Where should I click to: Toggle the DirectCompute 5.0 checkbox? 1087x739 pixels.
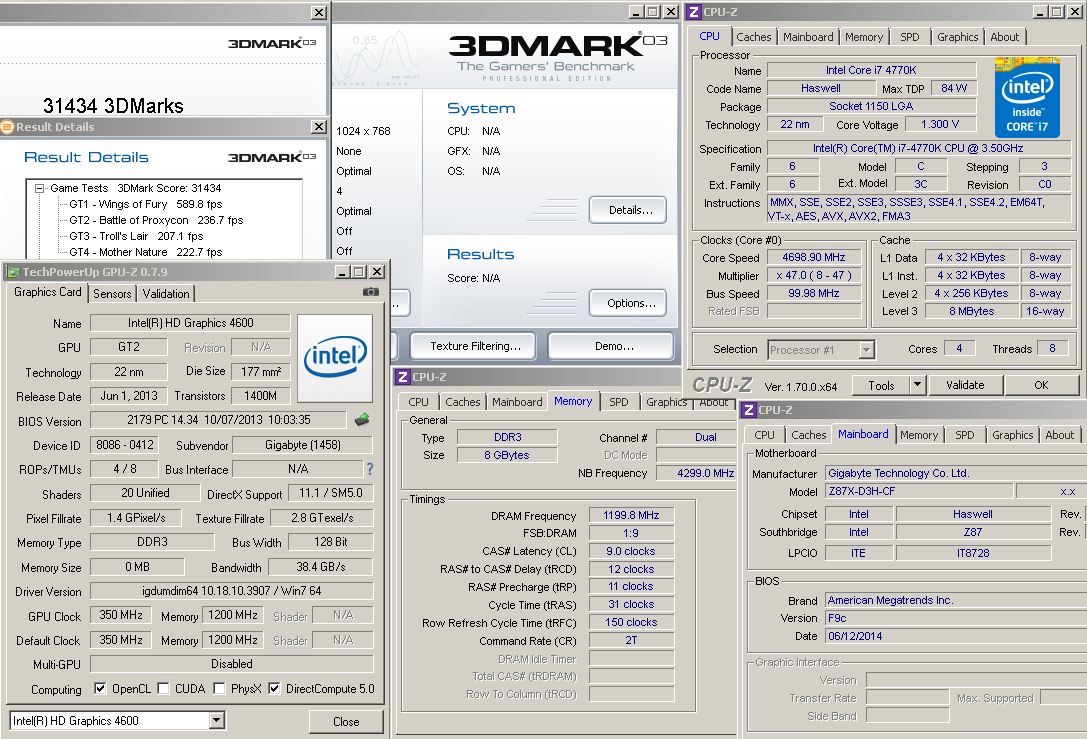pos(274,688)
